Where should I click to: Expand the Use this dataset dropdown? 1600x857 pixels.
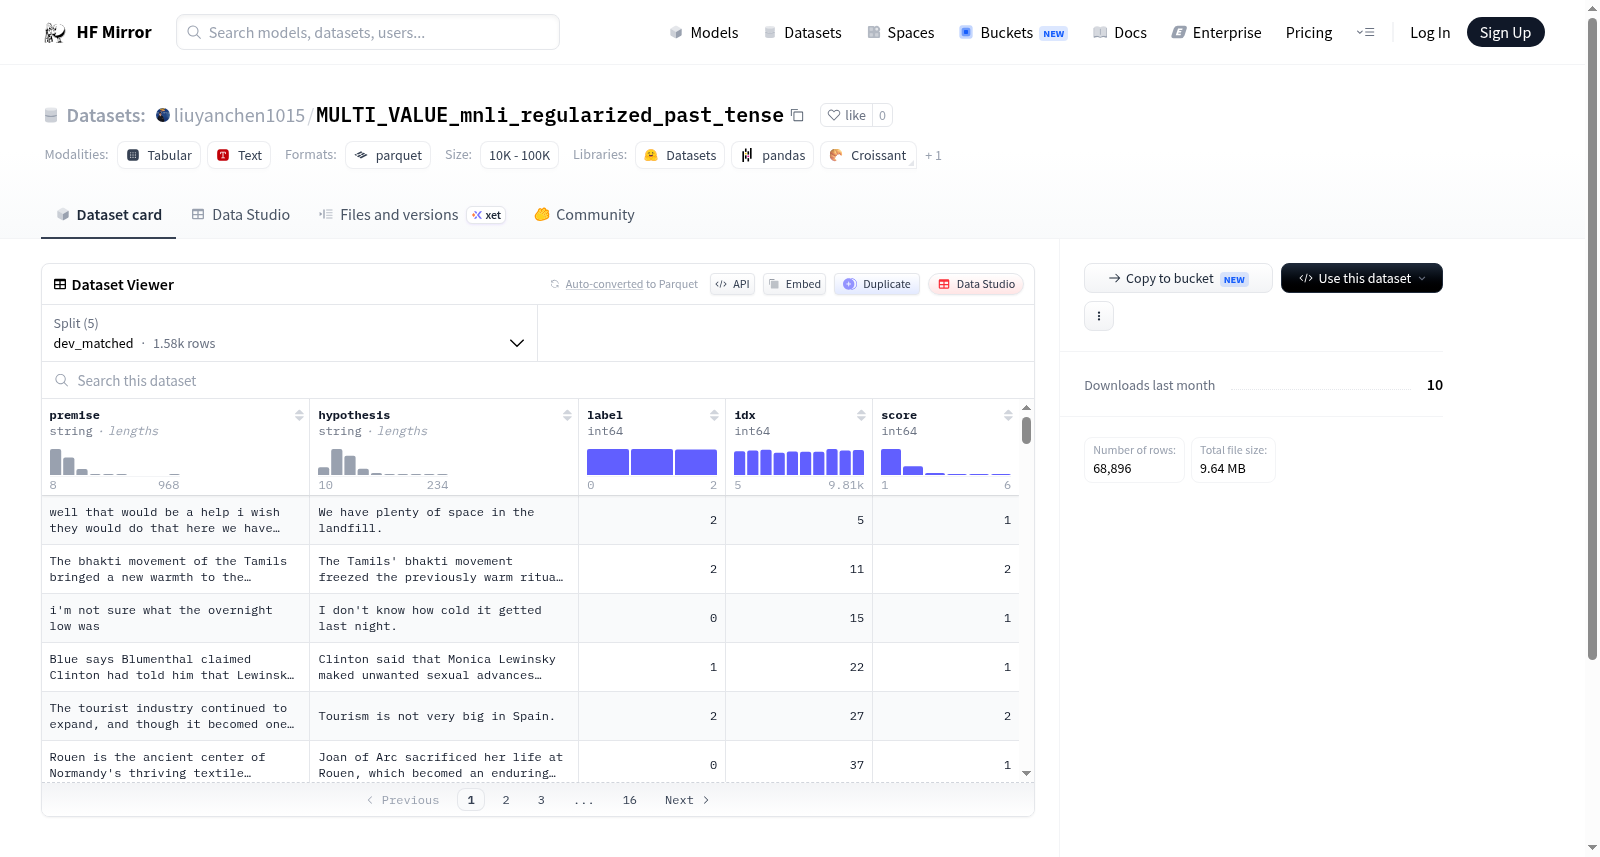(1362, 278)
